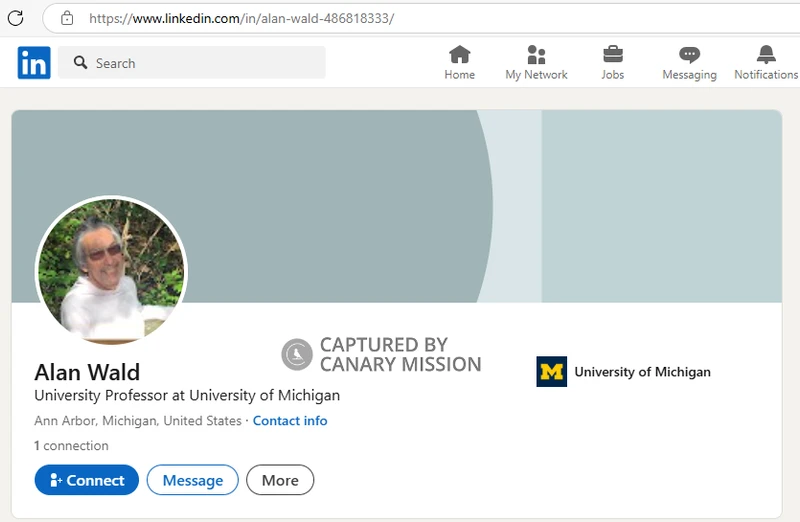View the 1 connection link
This screenshot has height=522, width=800.
click(71, 445)
